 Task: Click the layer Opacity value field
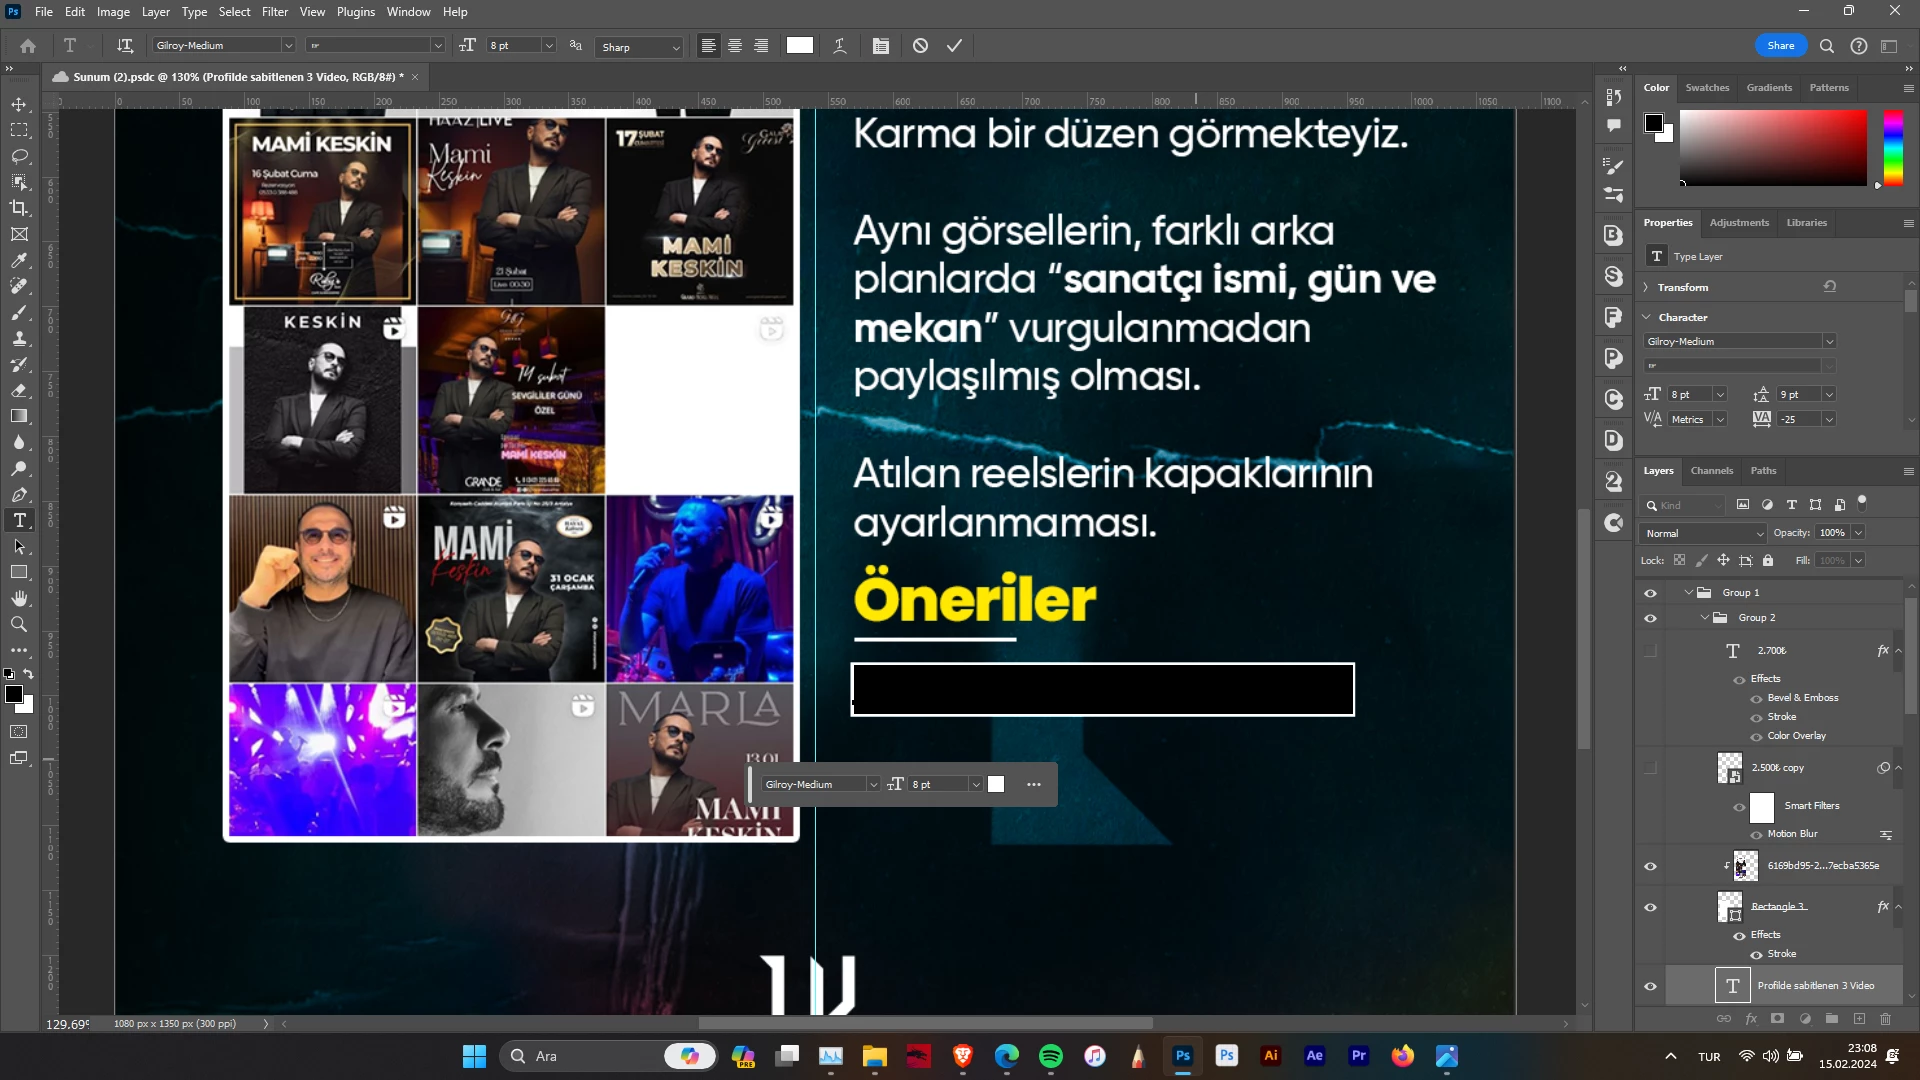pyautogui.click(x=1832, y=533)
